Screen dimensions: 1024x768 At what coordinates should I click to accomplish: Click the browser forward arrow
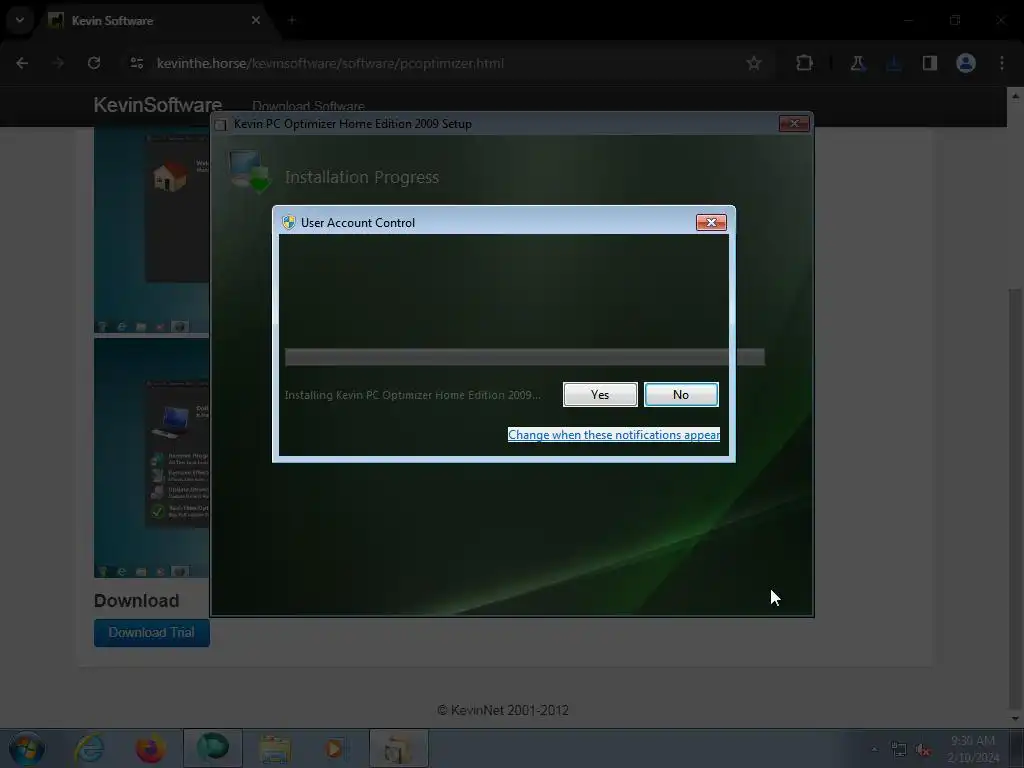58,63
